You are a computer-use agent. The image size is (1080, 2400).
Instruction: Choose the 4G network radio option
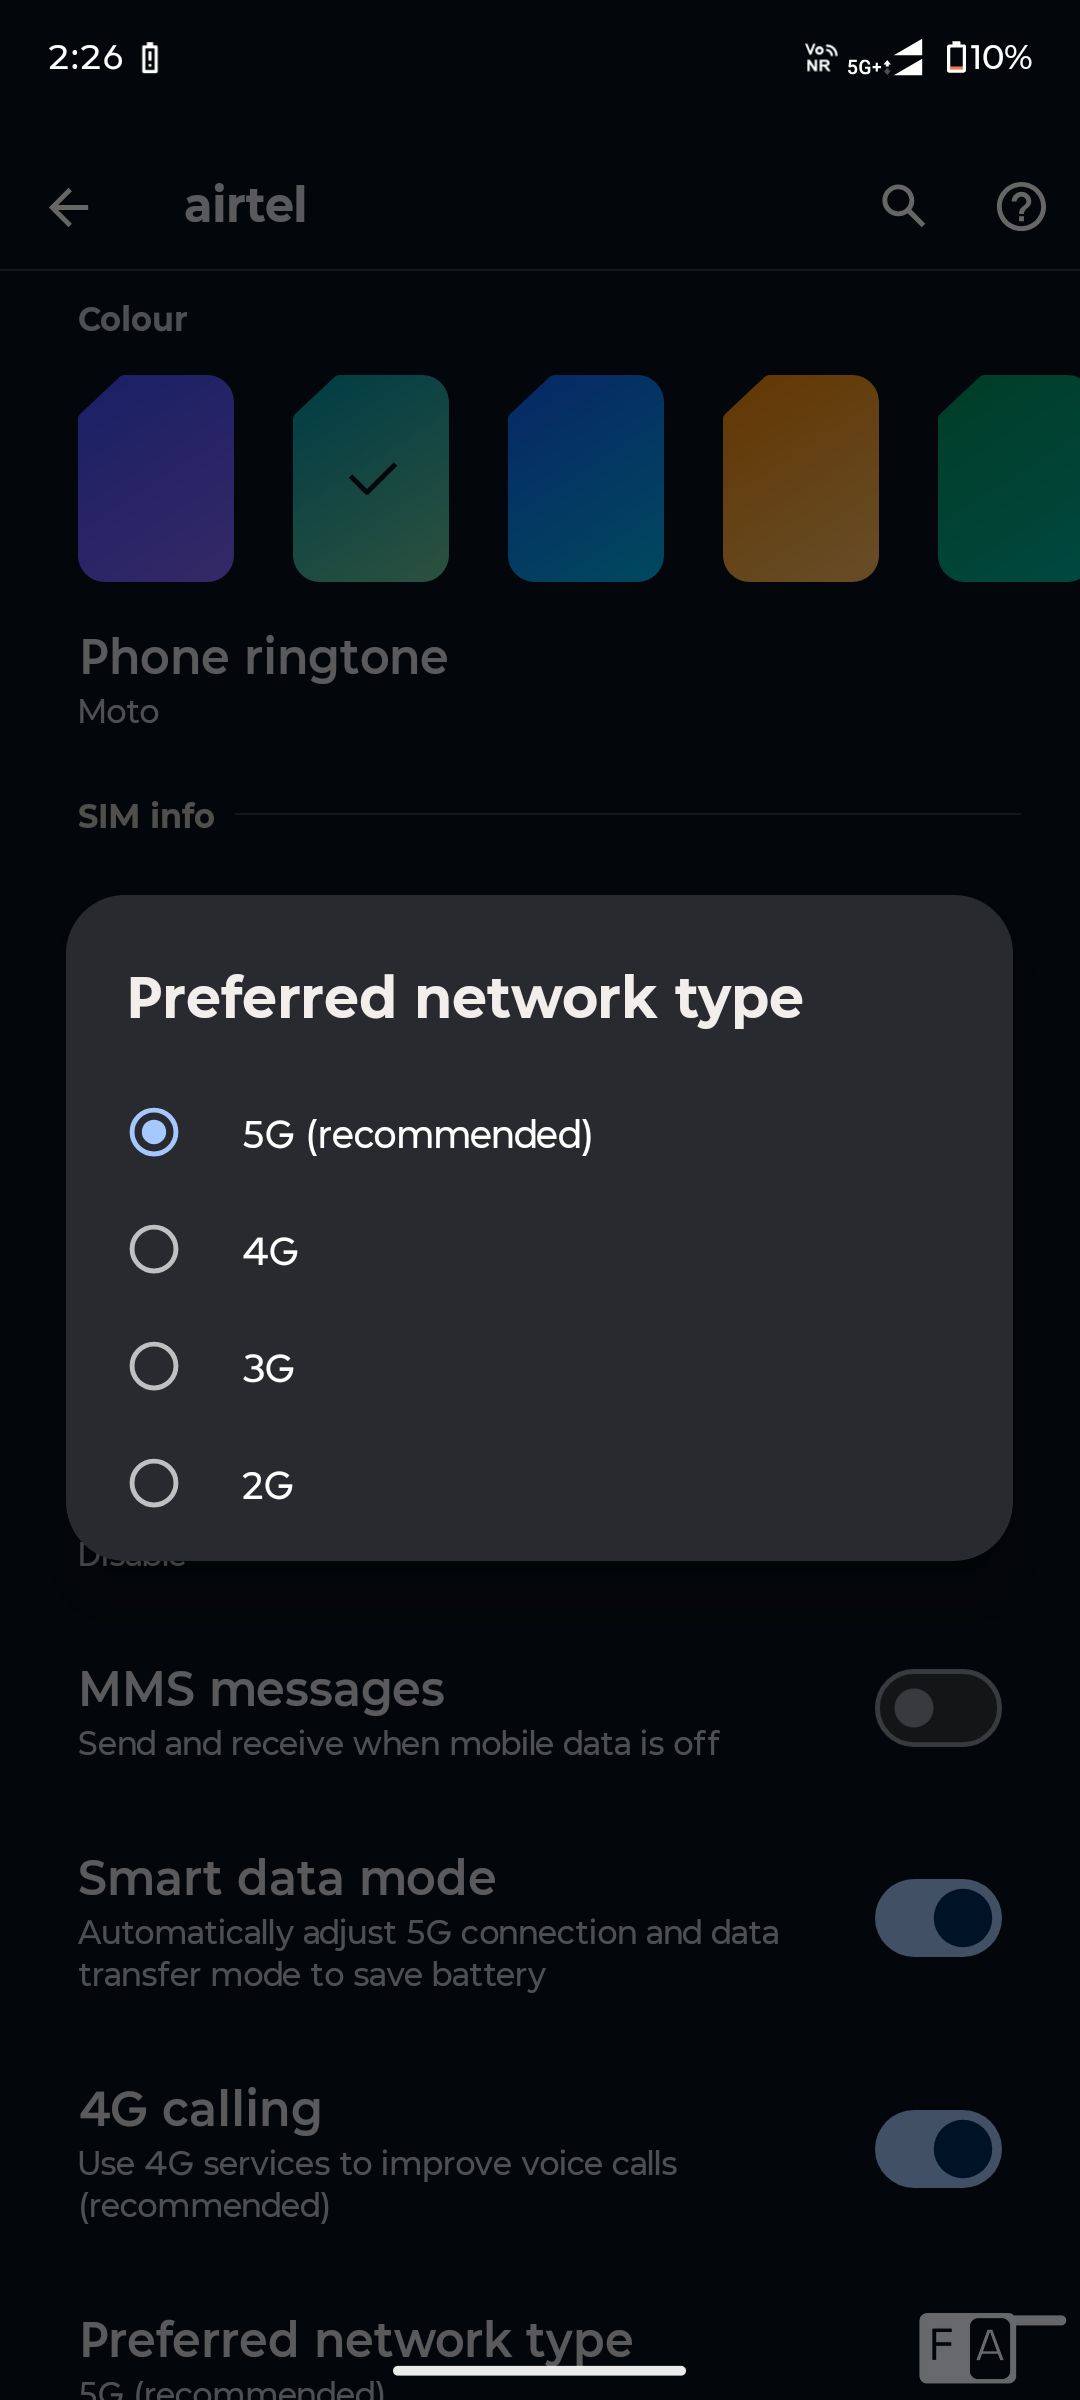(x=154, y=1249)
